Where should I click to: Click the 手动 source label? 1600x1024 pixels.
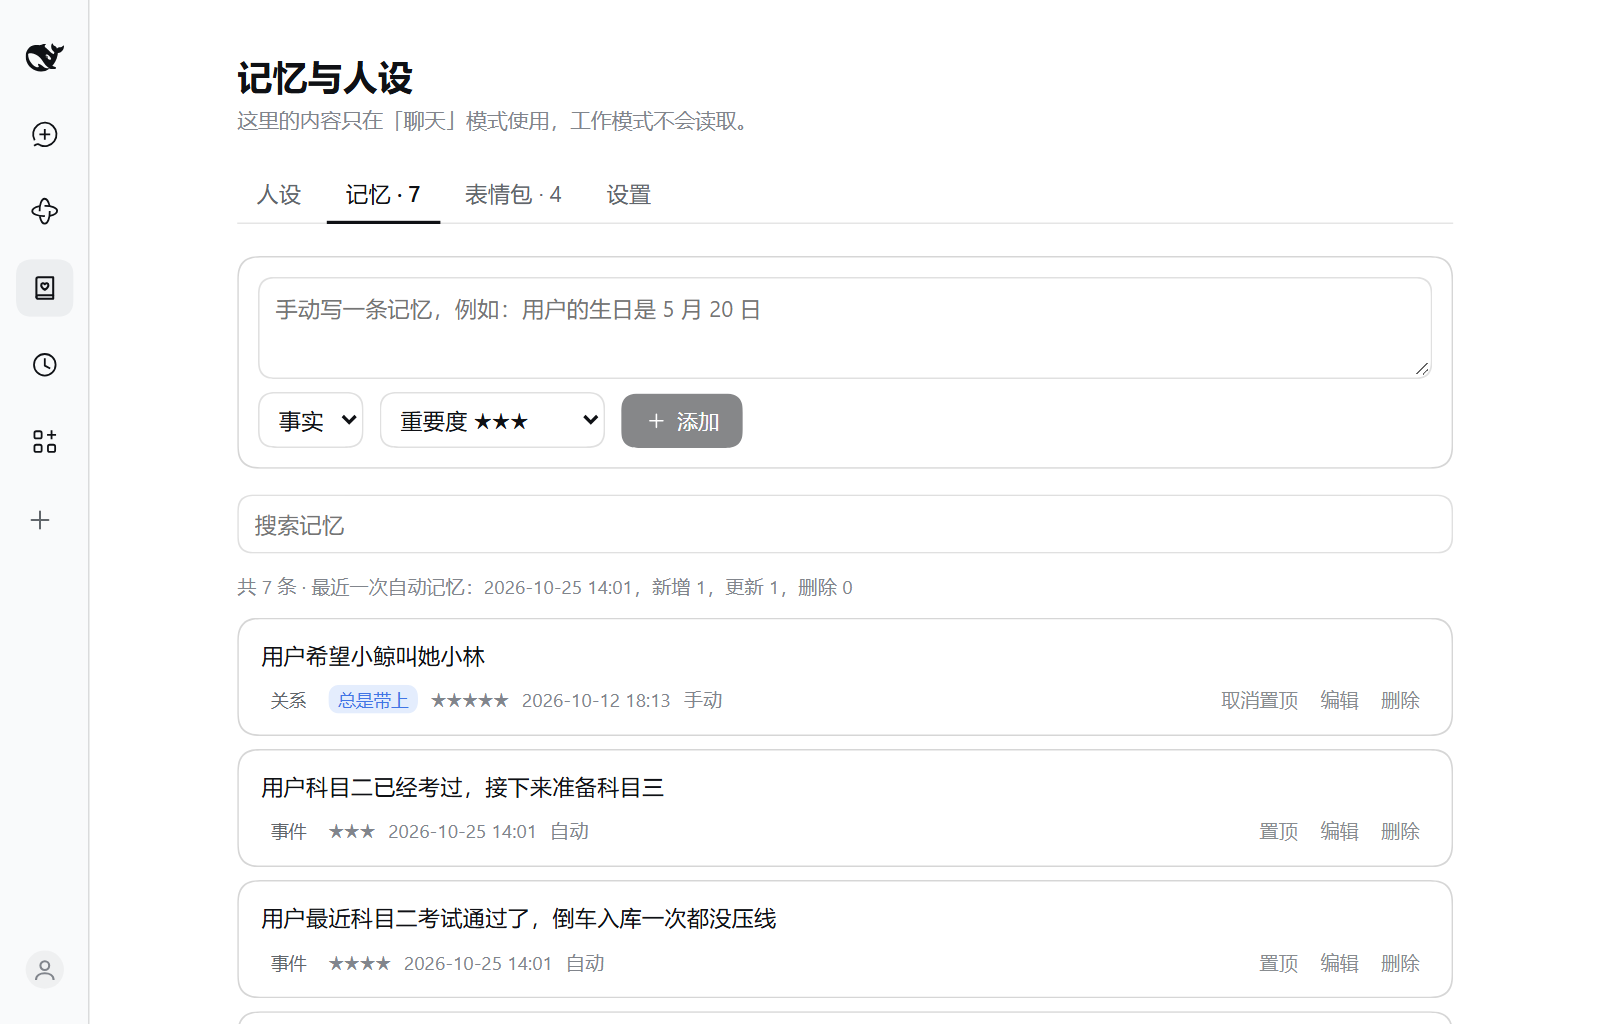(x=703, y=701)
